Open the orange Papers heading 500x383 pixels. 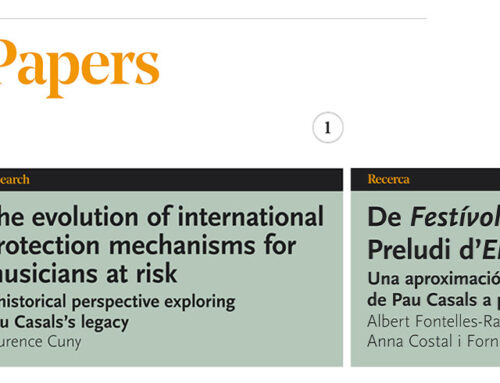[x=79, y=68]
